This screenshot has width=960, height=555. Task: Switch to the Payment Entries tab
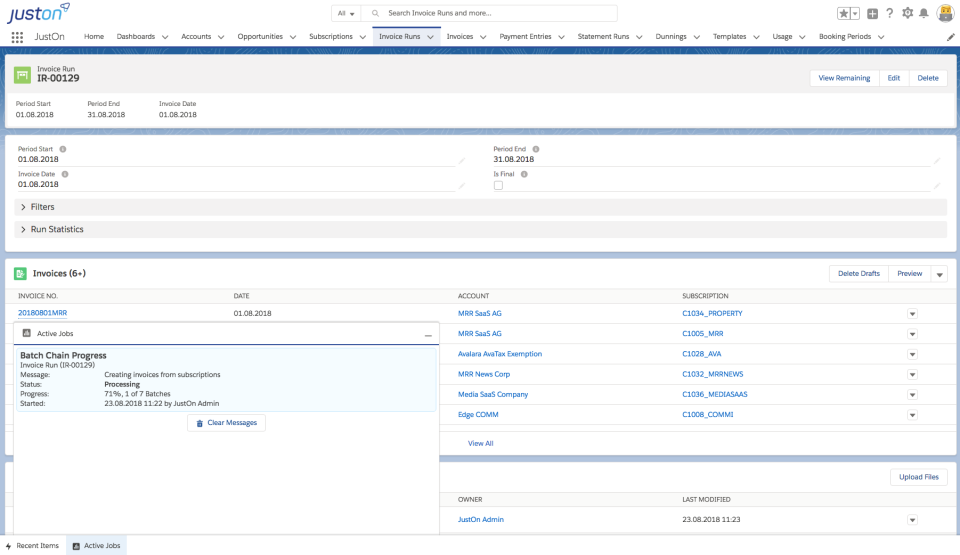tap(525, 37)
